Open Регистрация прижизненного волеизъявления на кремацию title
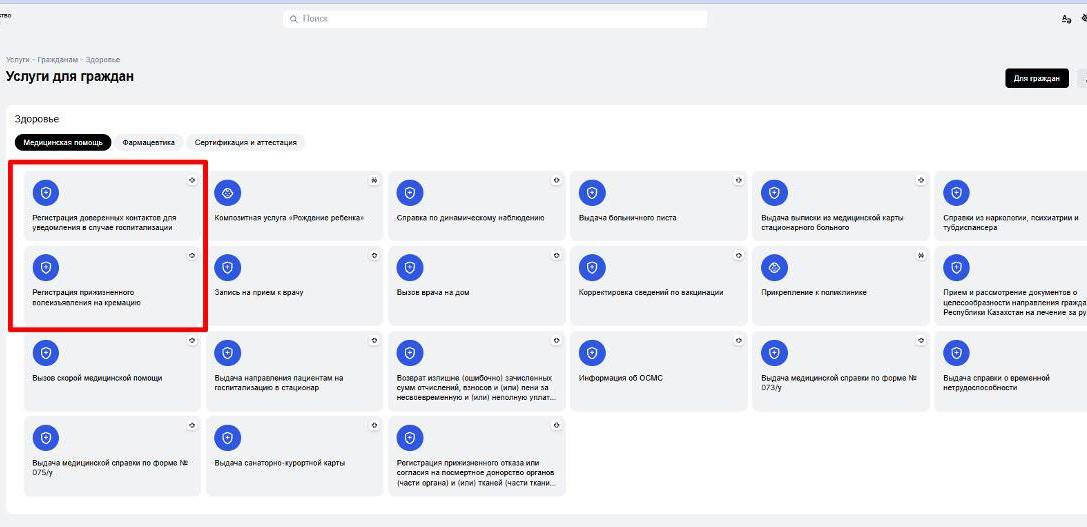Screen dimensions: 1087x527 87,297
